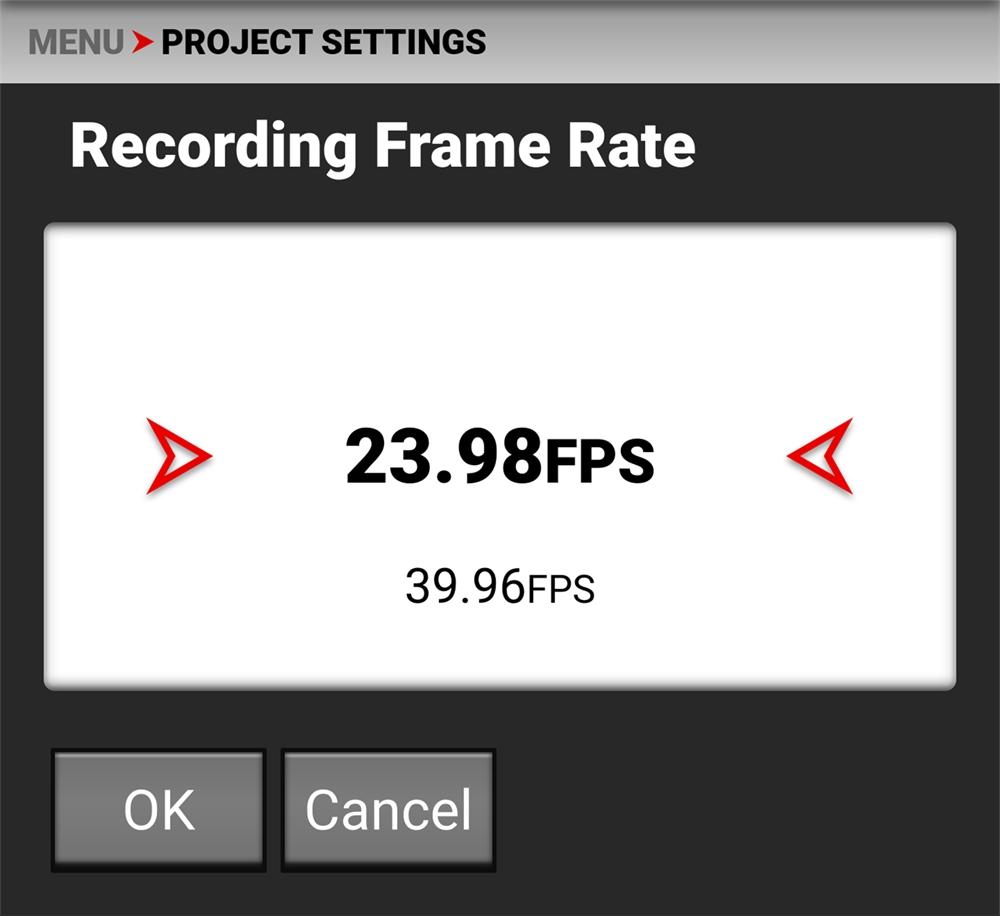Click the FPS unit beside 23.98
Viewport: 1000px width, 916px height.
(599, 462)
